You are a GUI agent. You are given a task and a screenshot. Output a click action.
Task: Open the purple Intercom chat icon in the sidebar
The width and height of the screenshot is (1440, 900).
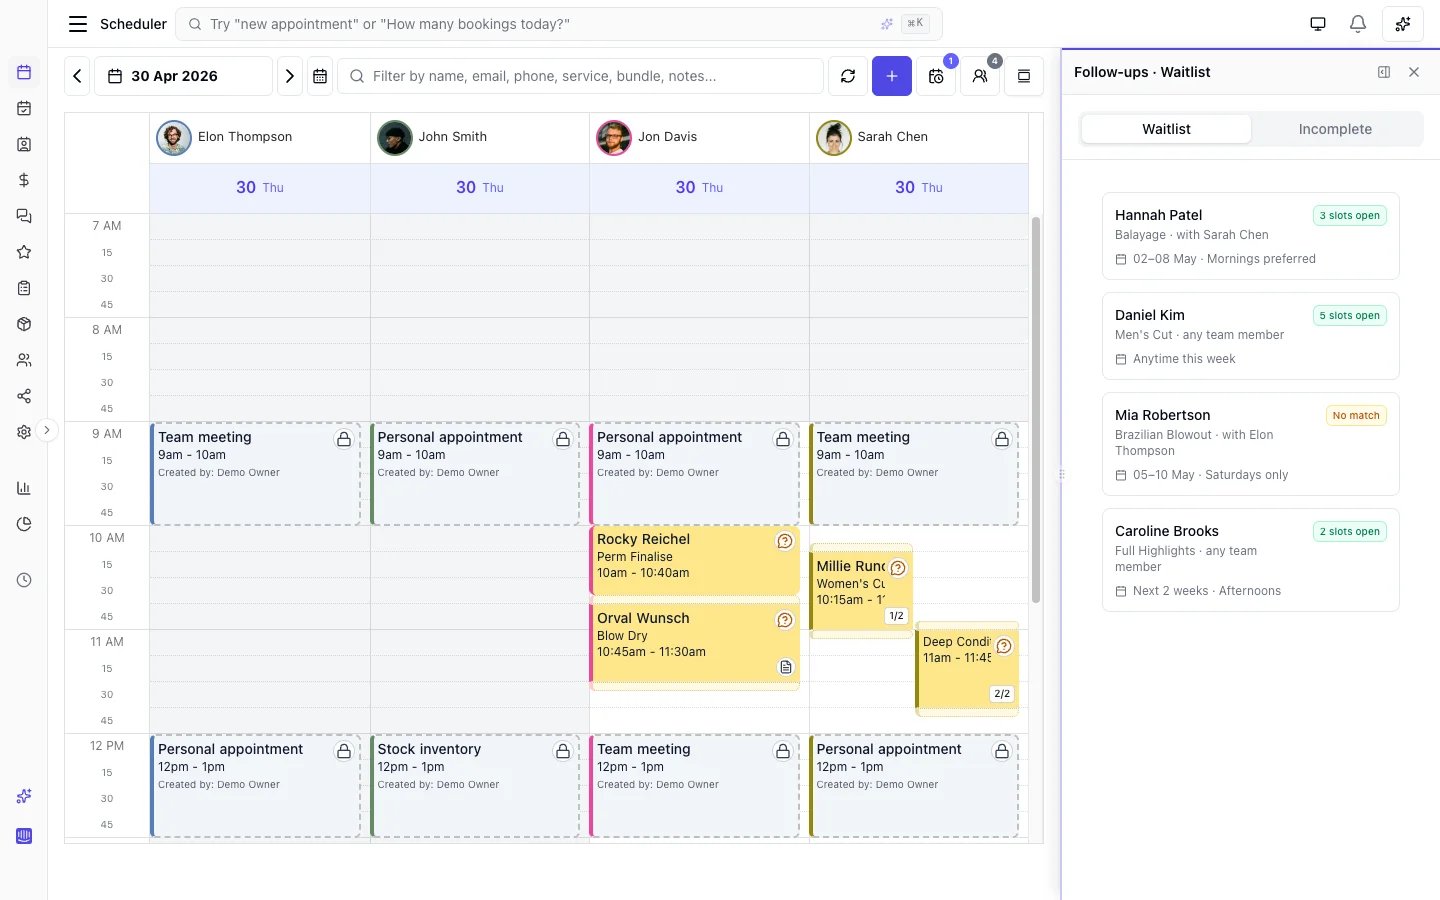click(x=24, y=836)
